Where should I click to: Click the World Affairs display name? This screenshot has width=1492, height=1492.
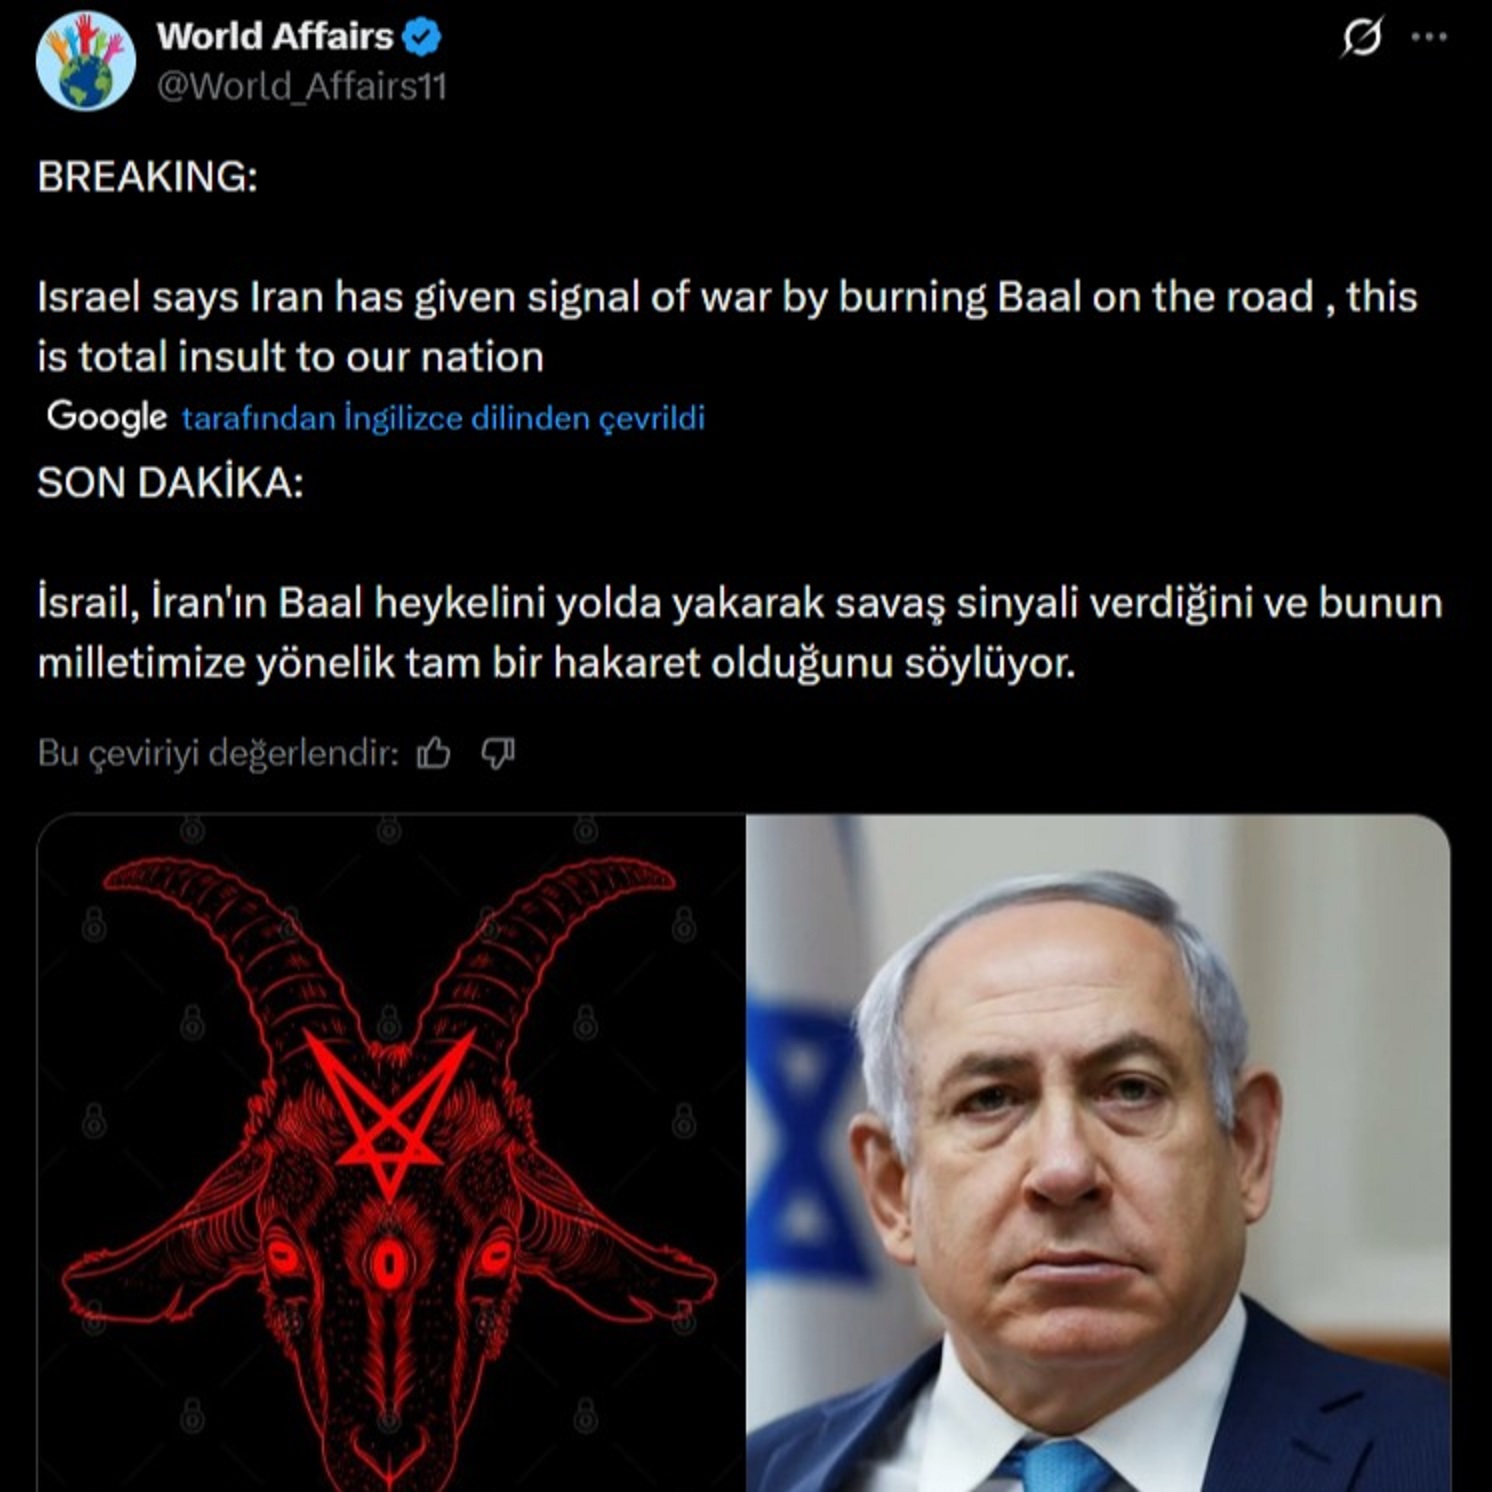pos(275,37)
